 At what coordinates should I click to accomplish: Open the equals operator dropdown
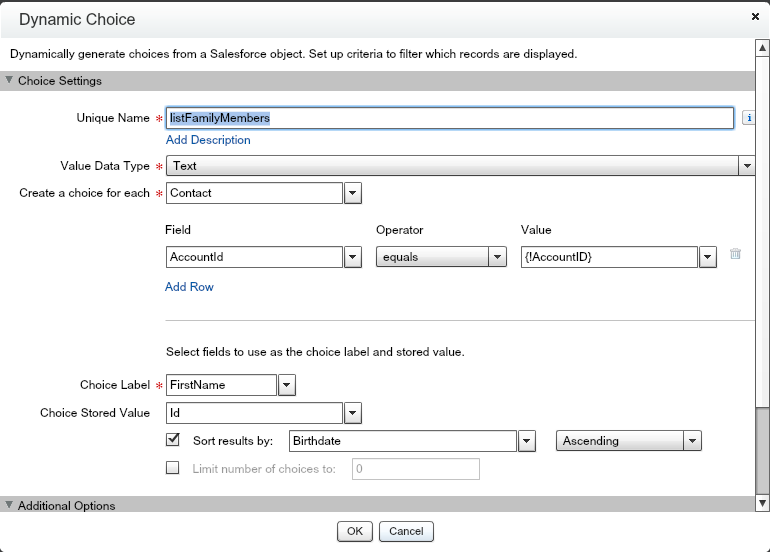[x=497, y=257]
